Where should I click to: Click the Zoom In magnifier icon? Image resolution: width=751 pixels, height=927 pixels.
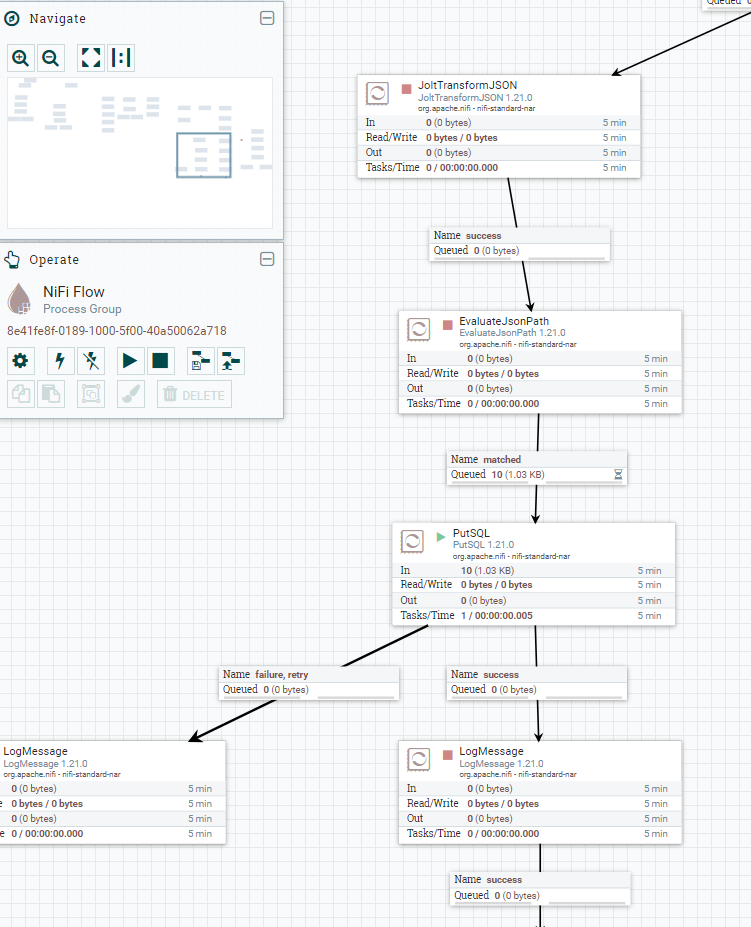(21, 58)
